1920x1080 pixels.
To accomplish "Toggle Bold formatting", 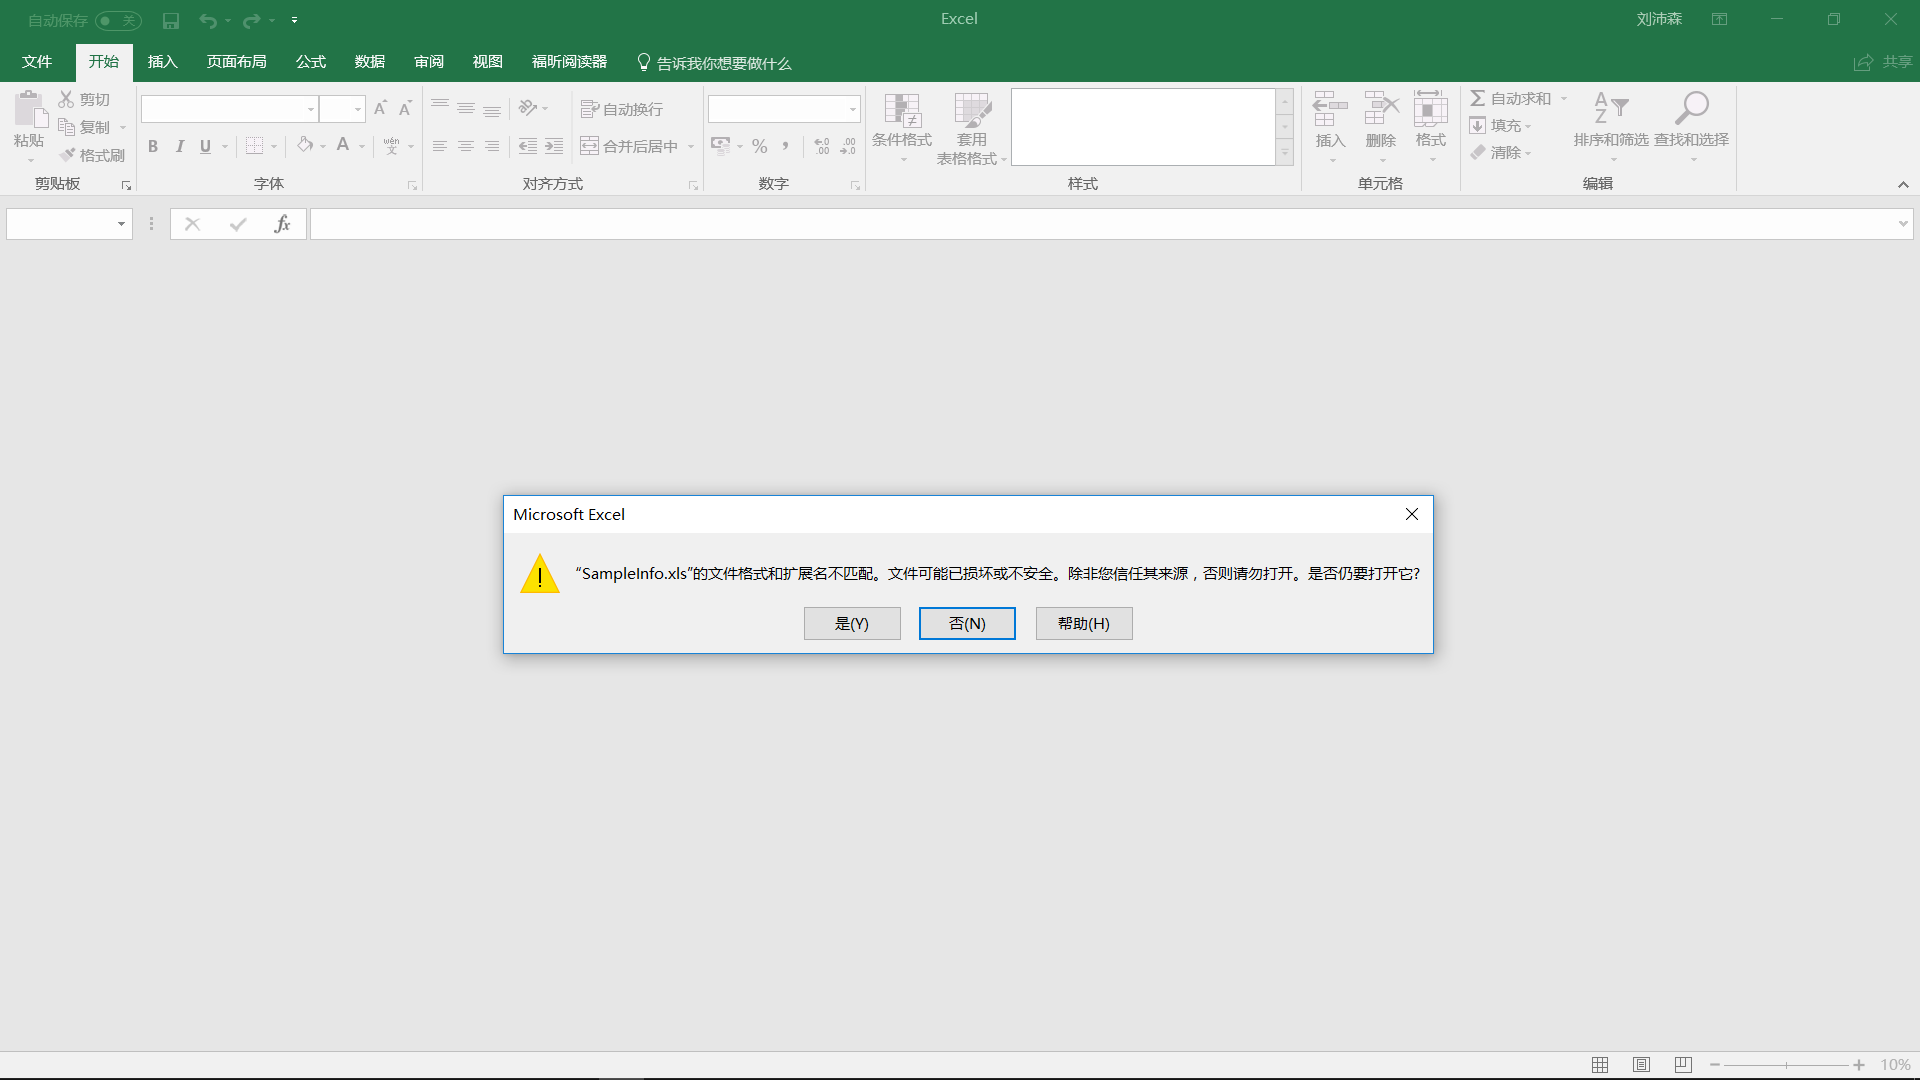I will coord(153,146).
